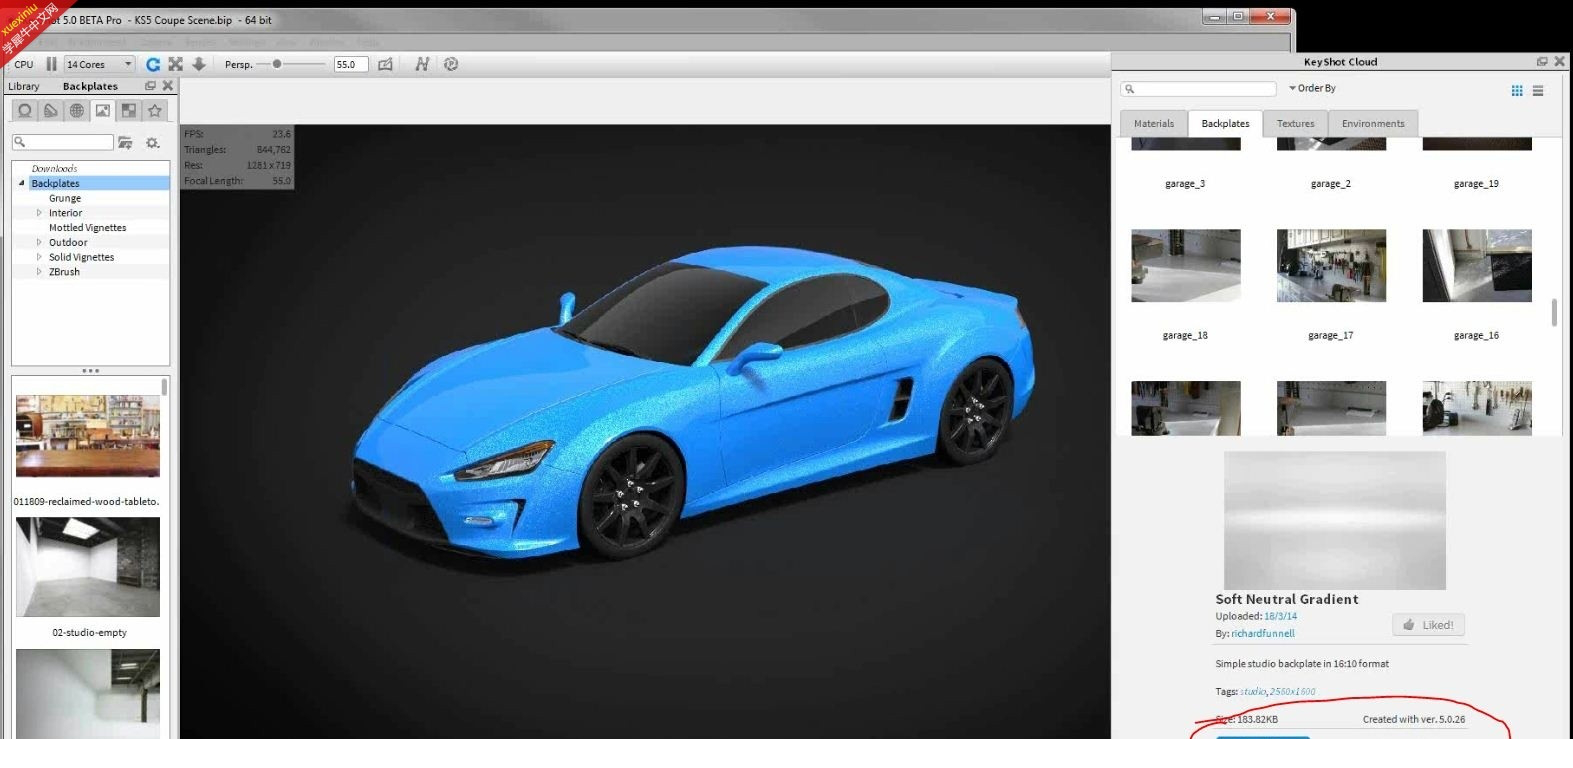1573x768 pixels.
Task: Select the garage_16 backplate thumbnail
Action: (1477, 266)
